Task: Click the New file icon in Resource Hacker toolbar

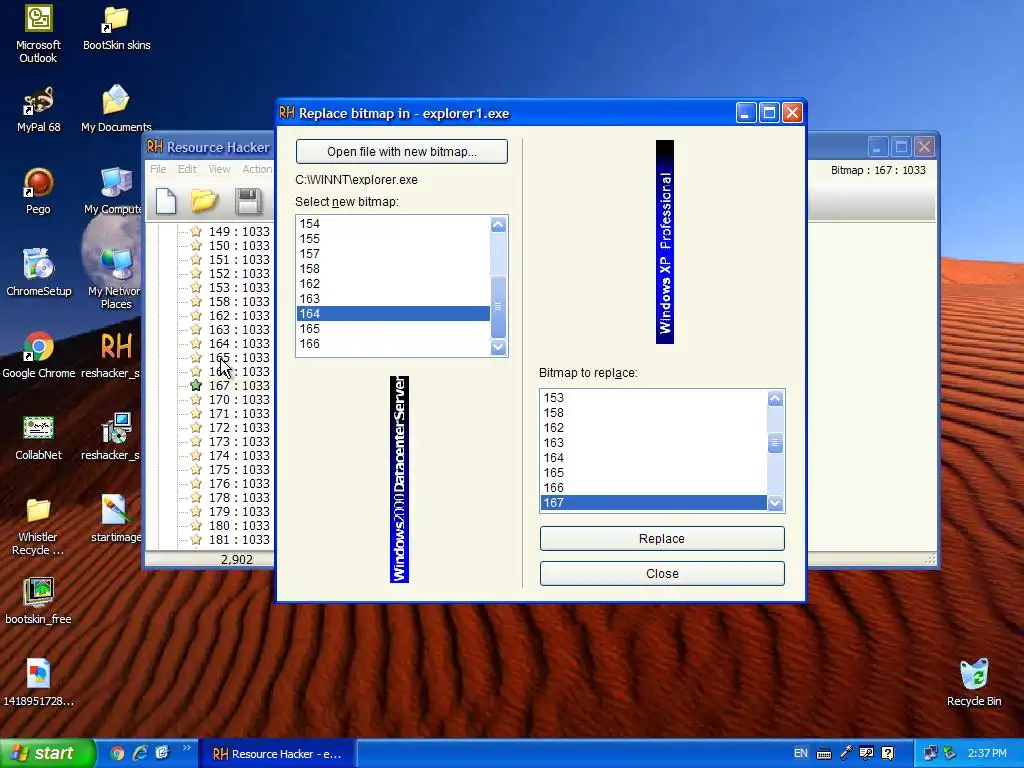Action: [166, 200]
